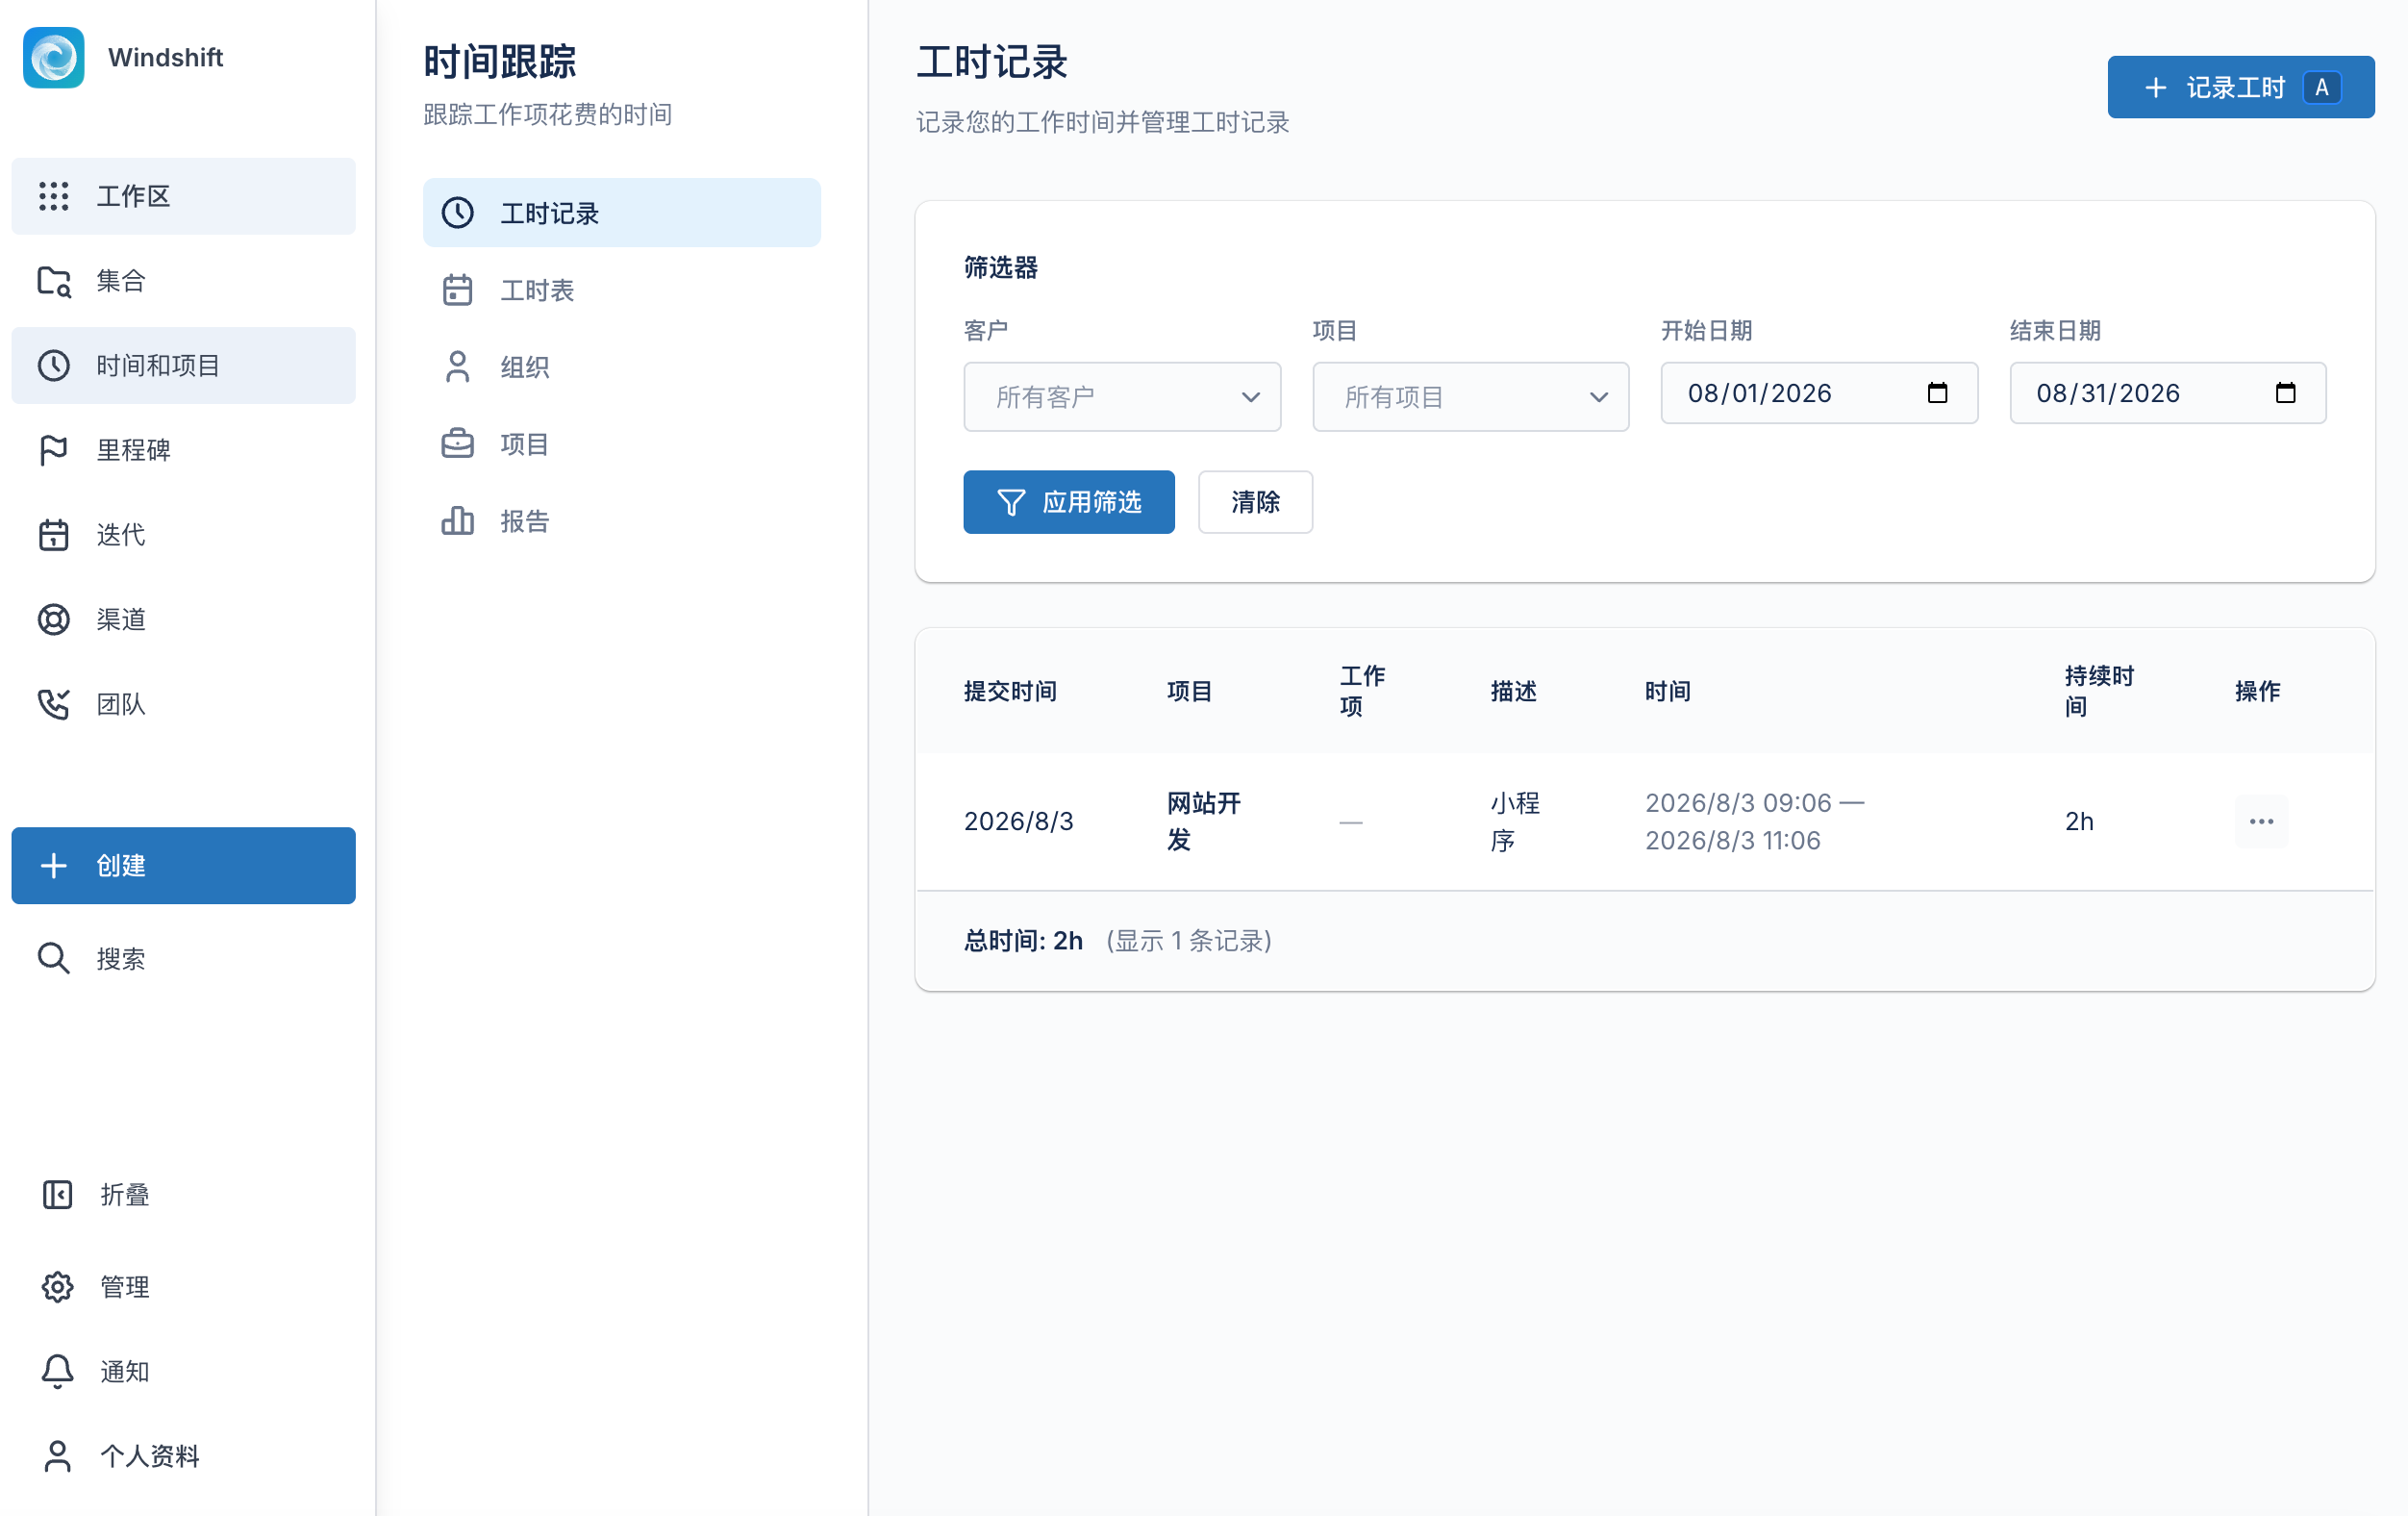2408x1516 pixels.
Task: Select 里程碑 in the sidebar
Action: [x=184, y=450]
